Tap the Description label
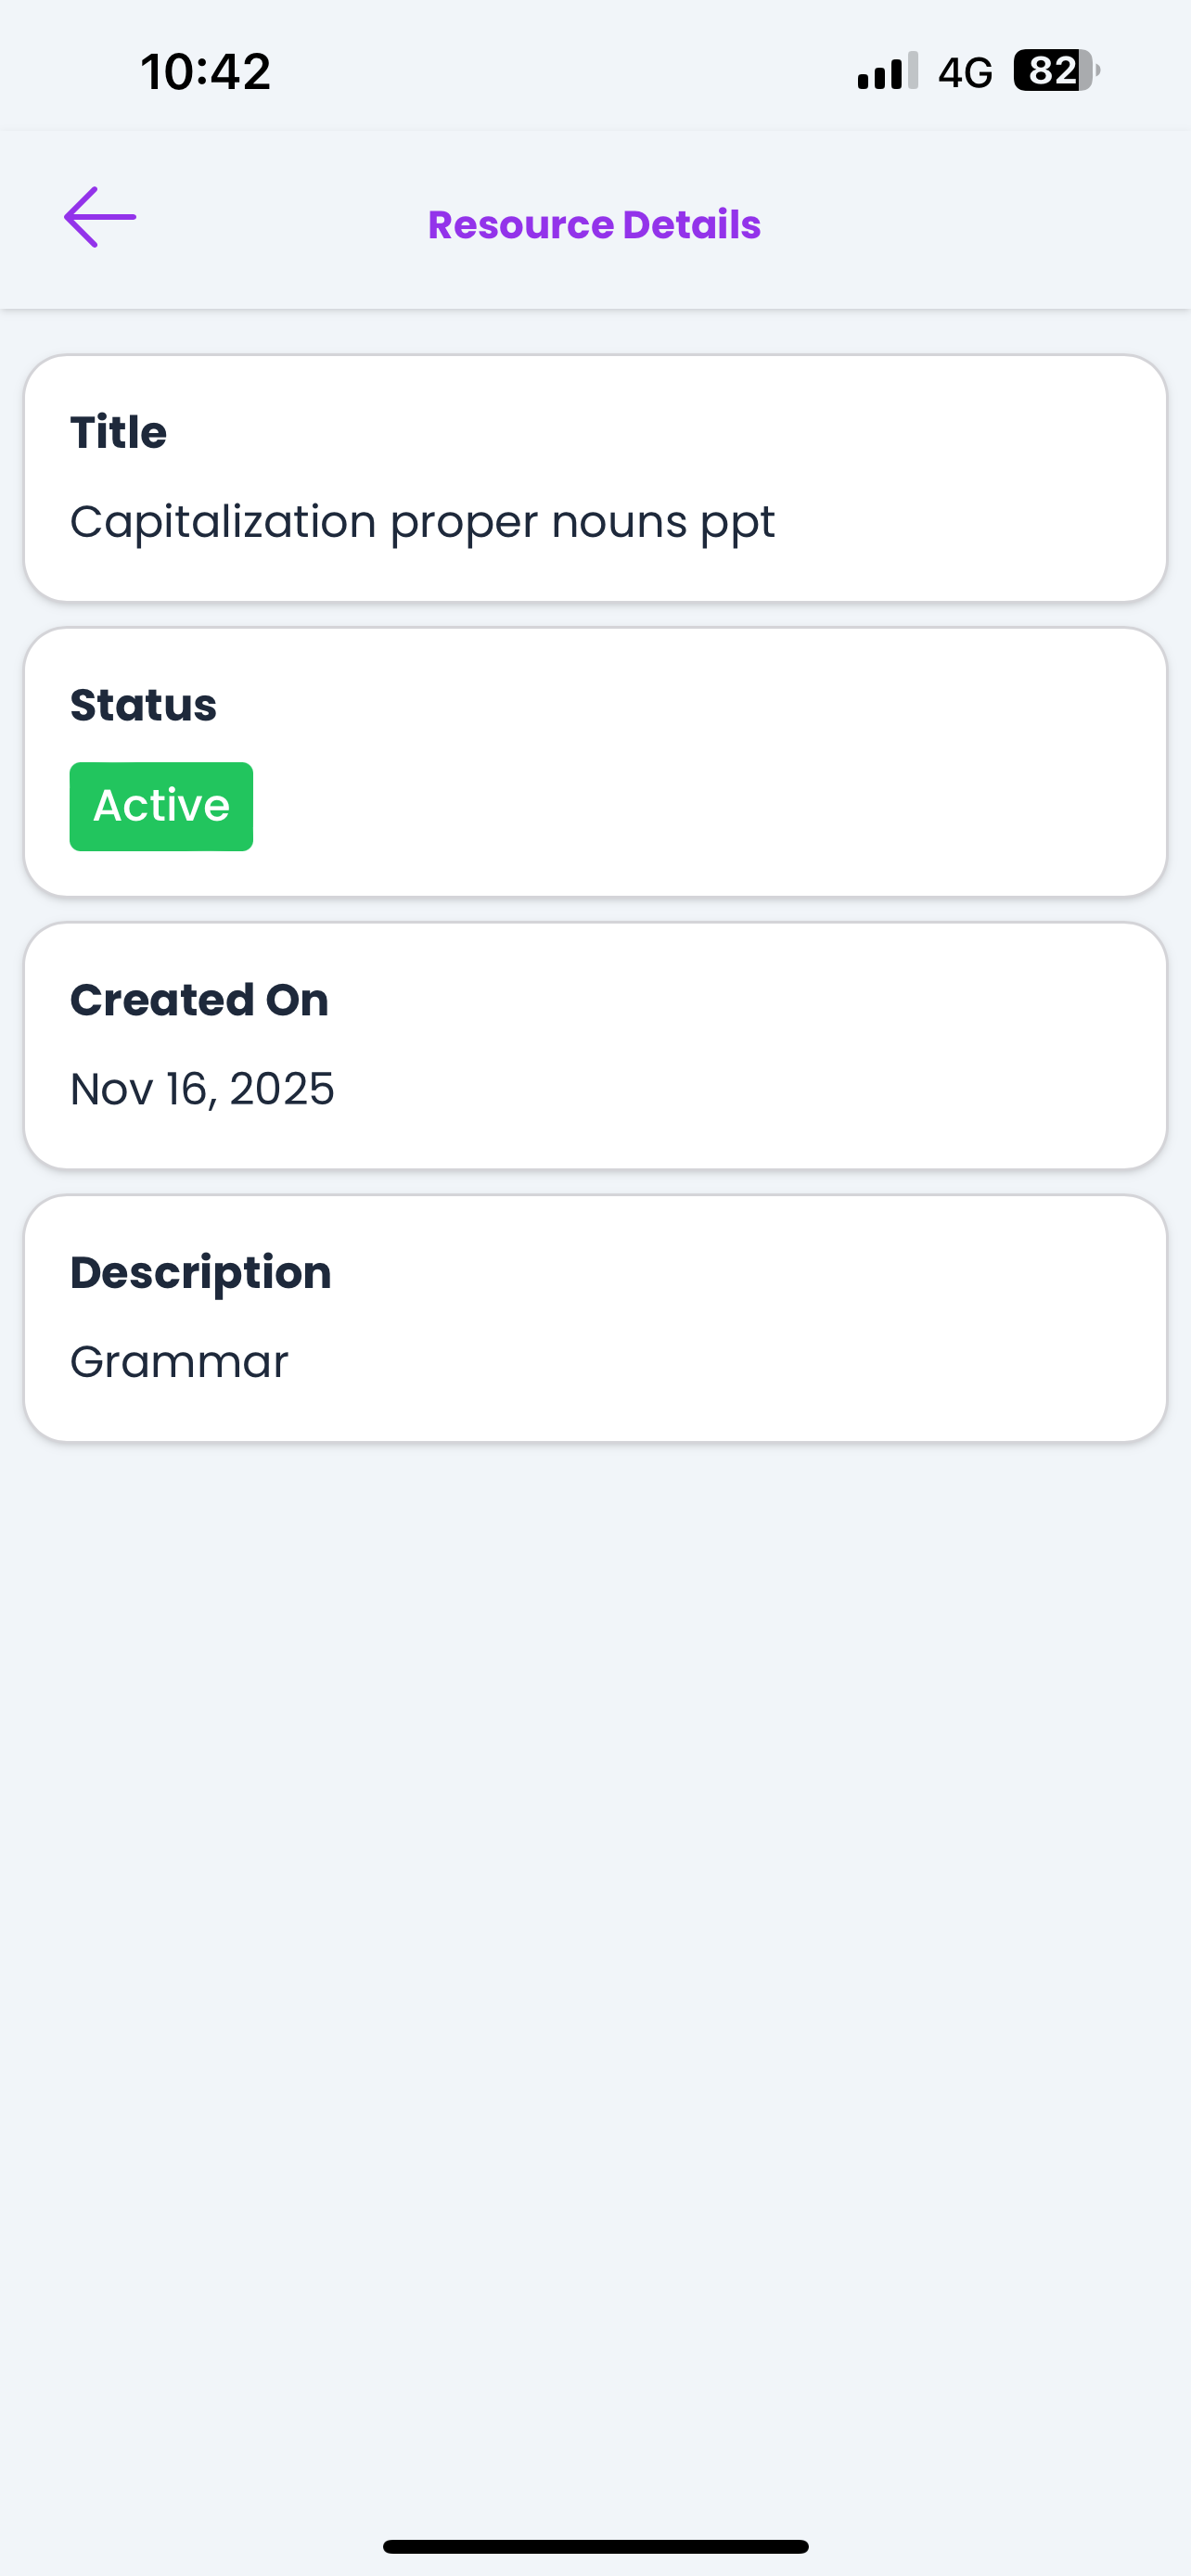Image resolution: width=1191 pixels, height=2576 pixels. coord(200,1273)
